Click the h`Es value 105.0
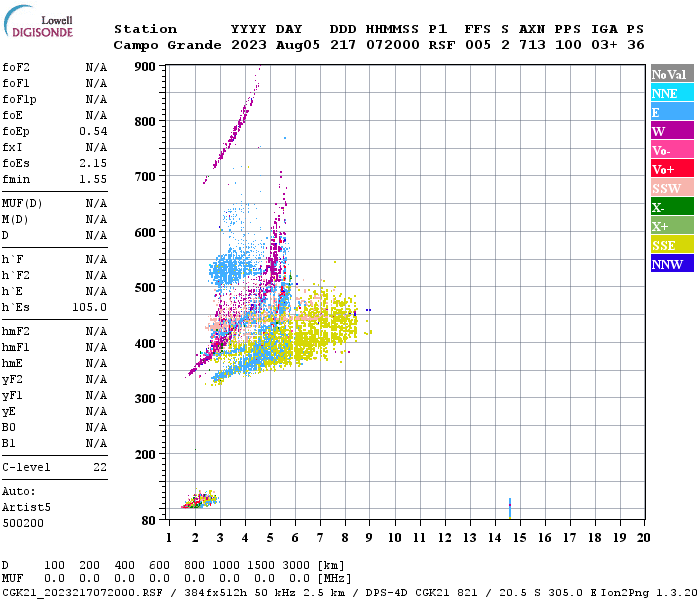Image resolution: width=700 pixels, height=600 pixels. point(89,308)
